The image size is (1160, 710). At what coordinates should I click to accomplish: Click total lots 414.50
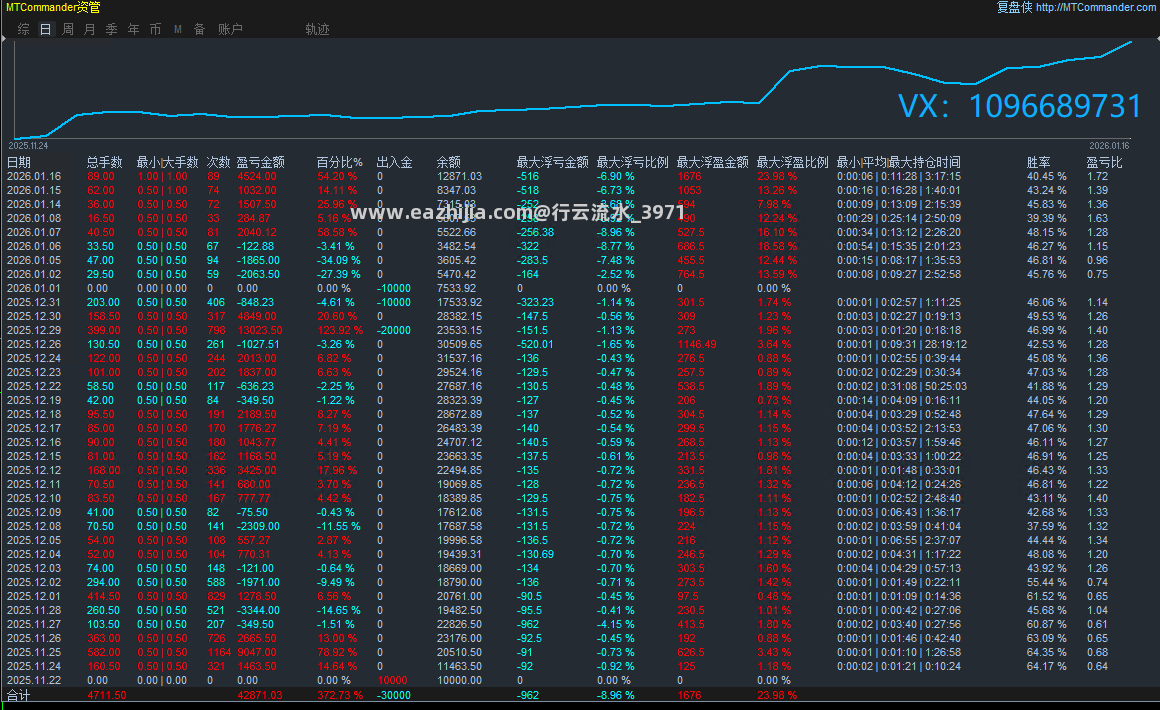pyautogui.click(x=104, y=597)
